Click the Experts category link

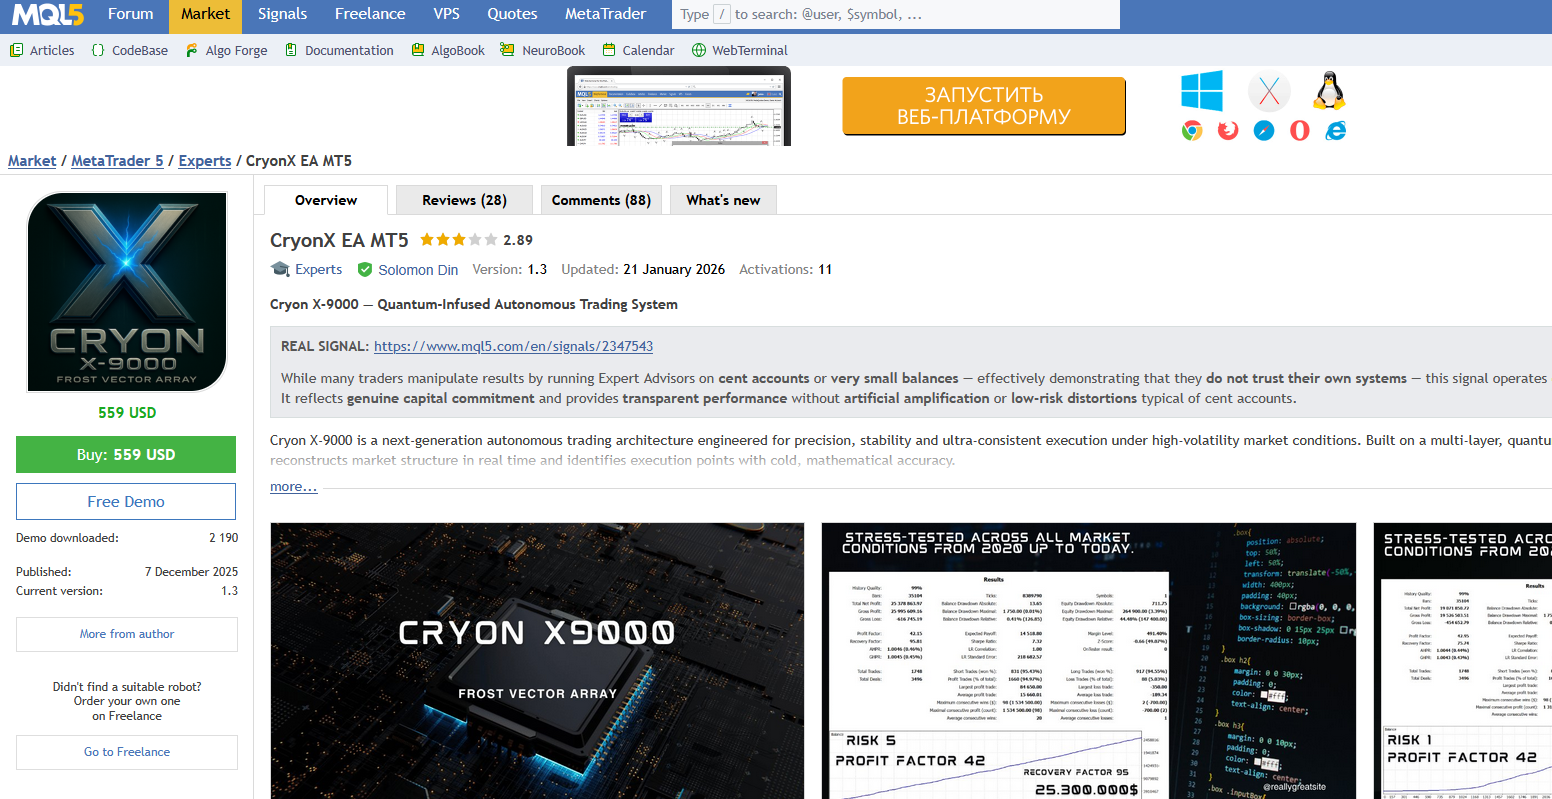[x=318, y=269]
